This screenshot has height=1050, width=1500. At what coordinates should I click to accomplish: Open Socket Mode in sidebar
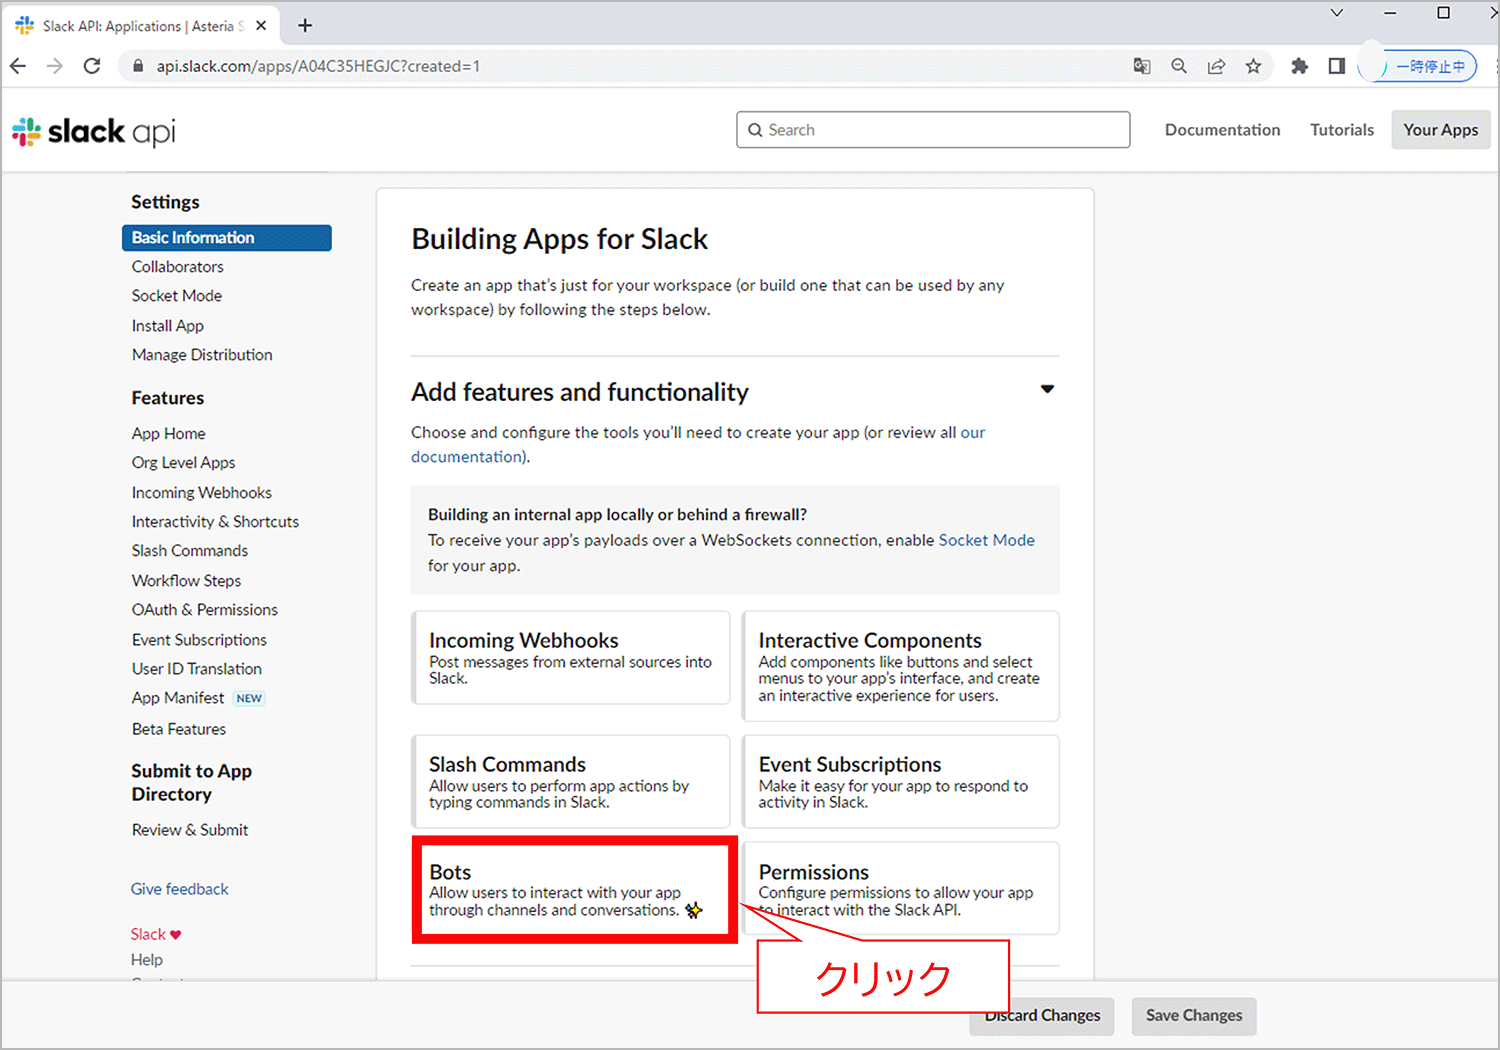coord(177,296)
